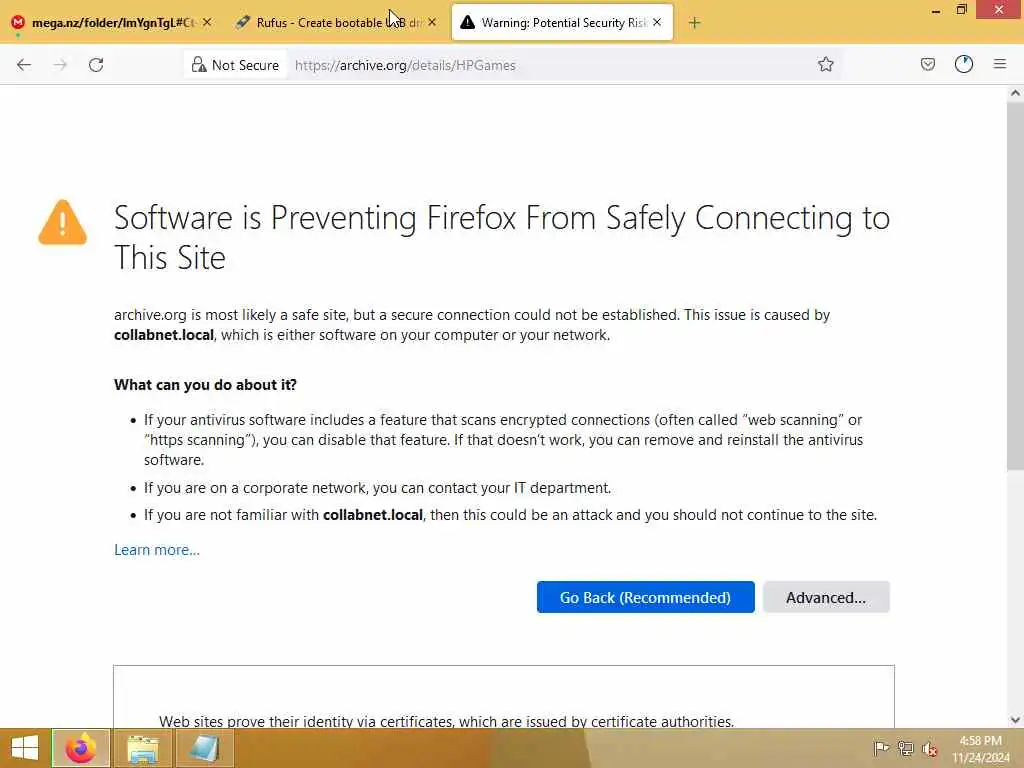The image size is (1024, 768).
Task: Open the Firefox account icon
Action: (x=963, y=64)
